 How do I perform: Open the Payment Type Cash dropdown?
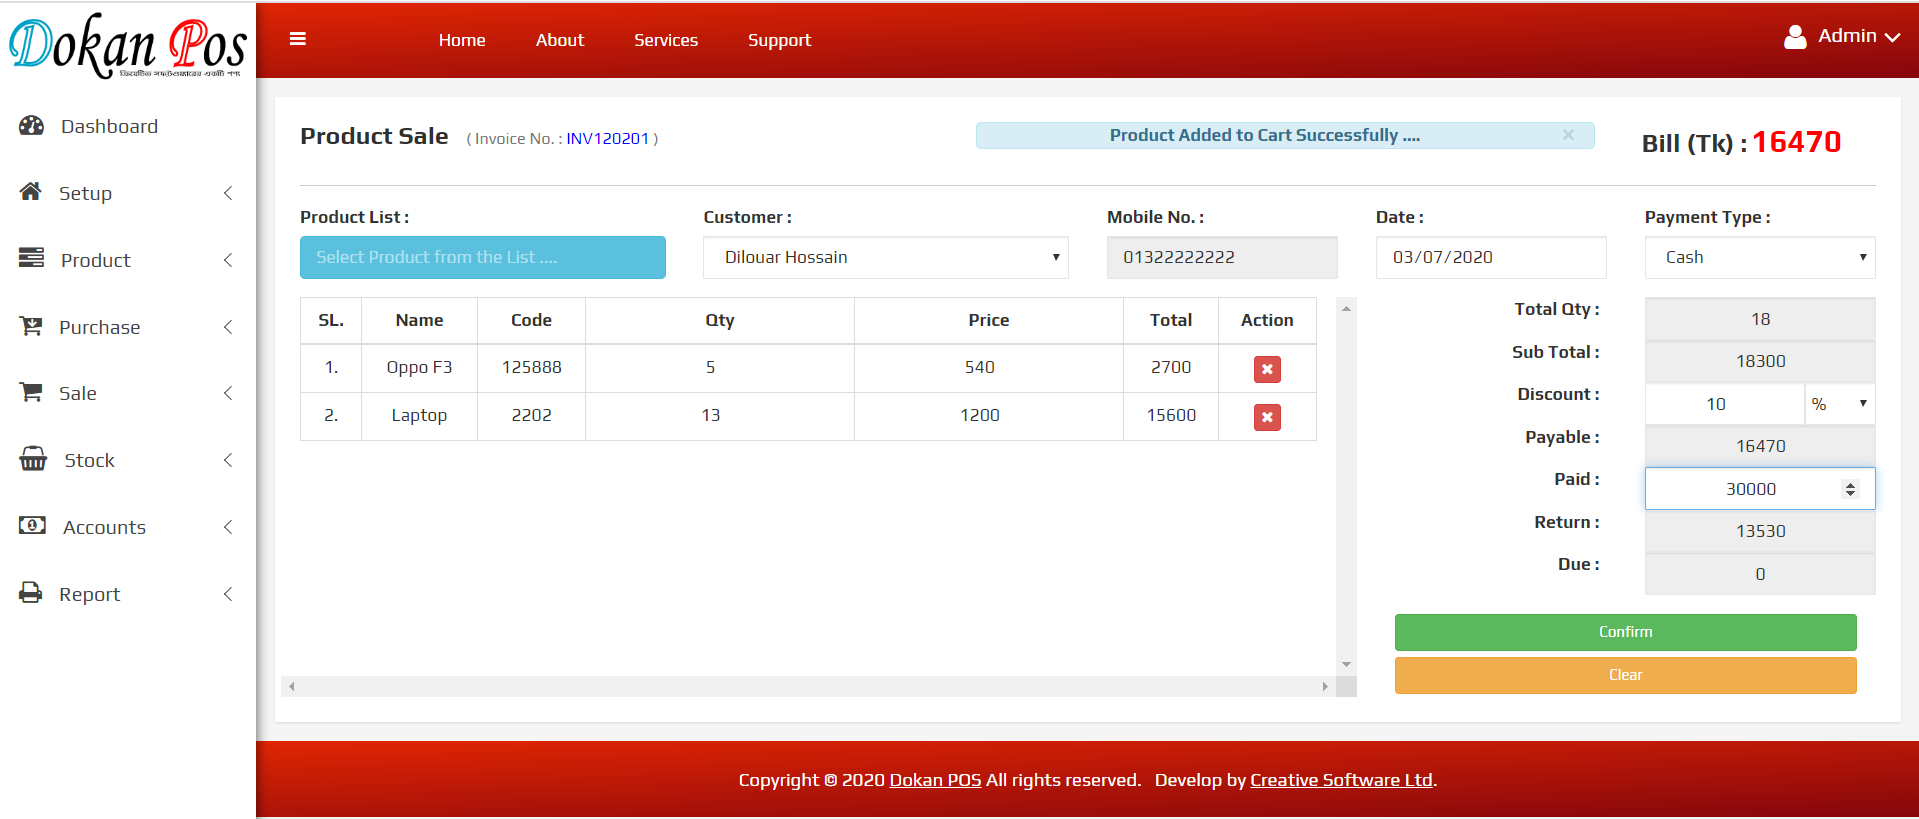[x=1759, y=257]
